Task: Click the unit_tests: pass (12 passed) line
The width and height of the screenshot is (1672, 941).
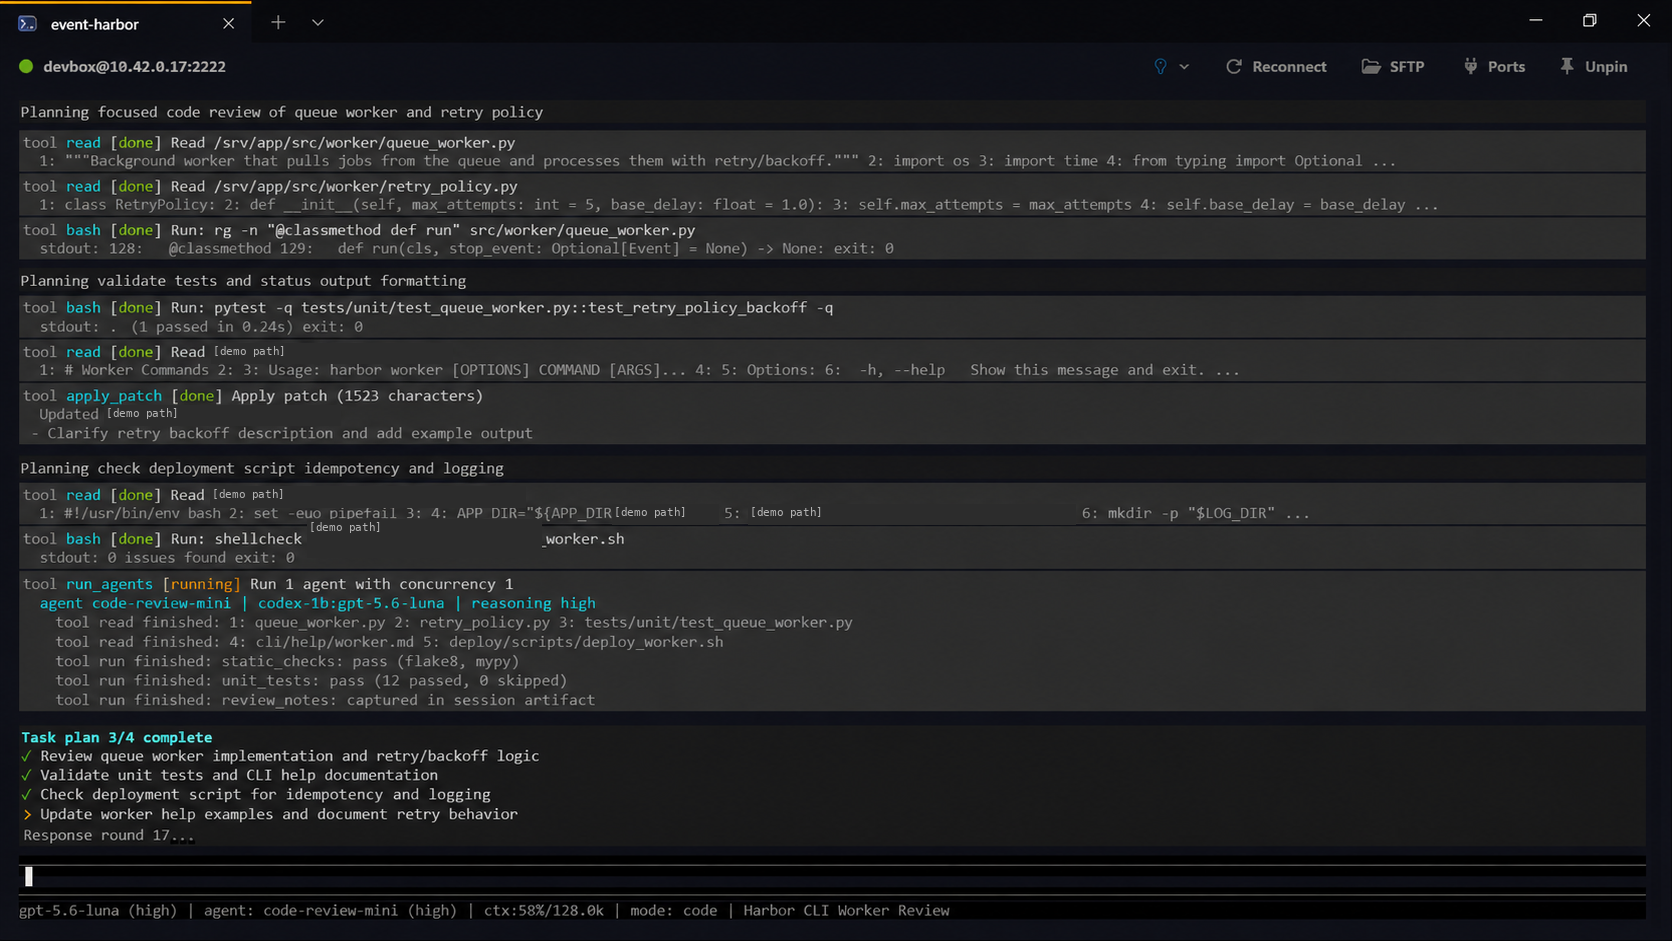Action: click(x=311, y=680)
